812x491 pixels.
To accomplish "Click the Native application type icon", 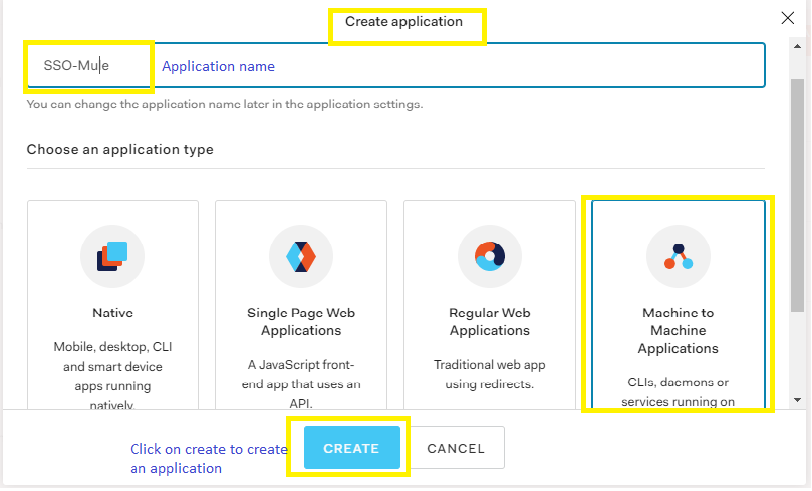I will pyautogui.click(x=113, y=257).
